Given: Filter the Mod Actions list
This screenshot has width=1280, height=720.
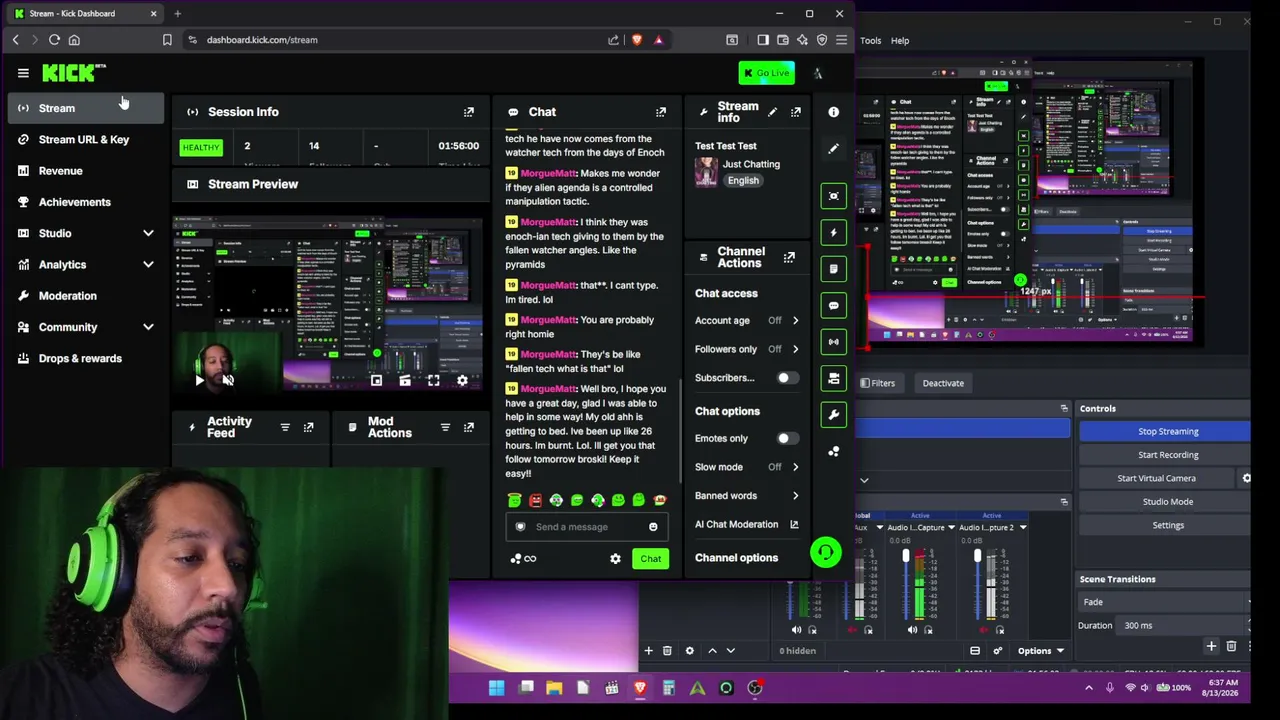Looking at the screenshot, I should click(445, 428).
